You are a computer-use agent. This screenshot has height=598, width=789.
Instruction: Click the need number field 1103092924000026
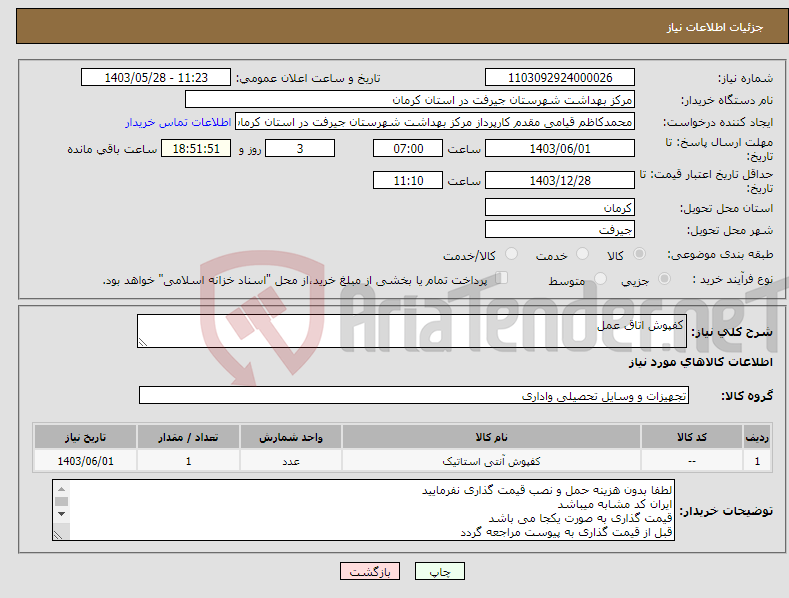[x=560, y=78]
